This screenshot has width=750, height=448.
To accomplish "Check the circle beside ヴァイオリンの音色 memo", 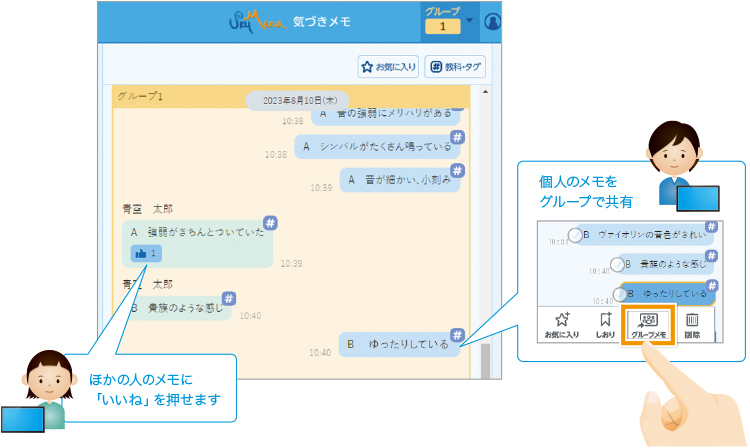I will [575, 235].
